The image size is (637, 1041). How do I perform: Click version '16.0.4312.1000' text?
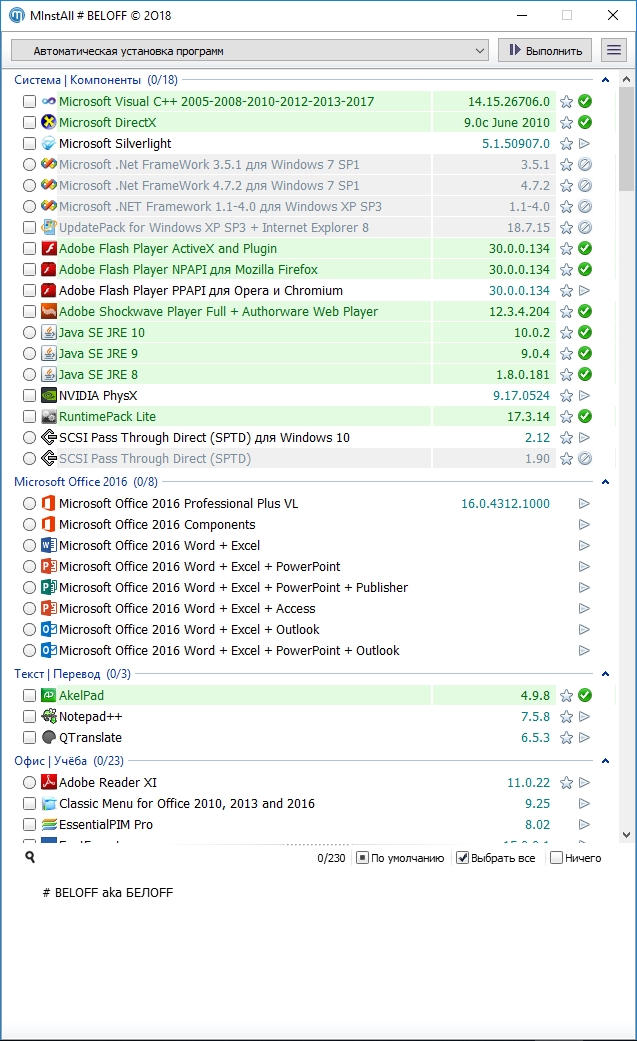point(505,504)
